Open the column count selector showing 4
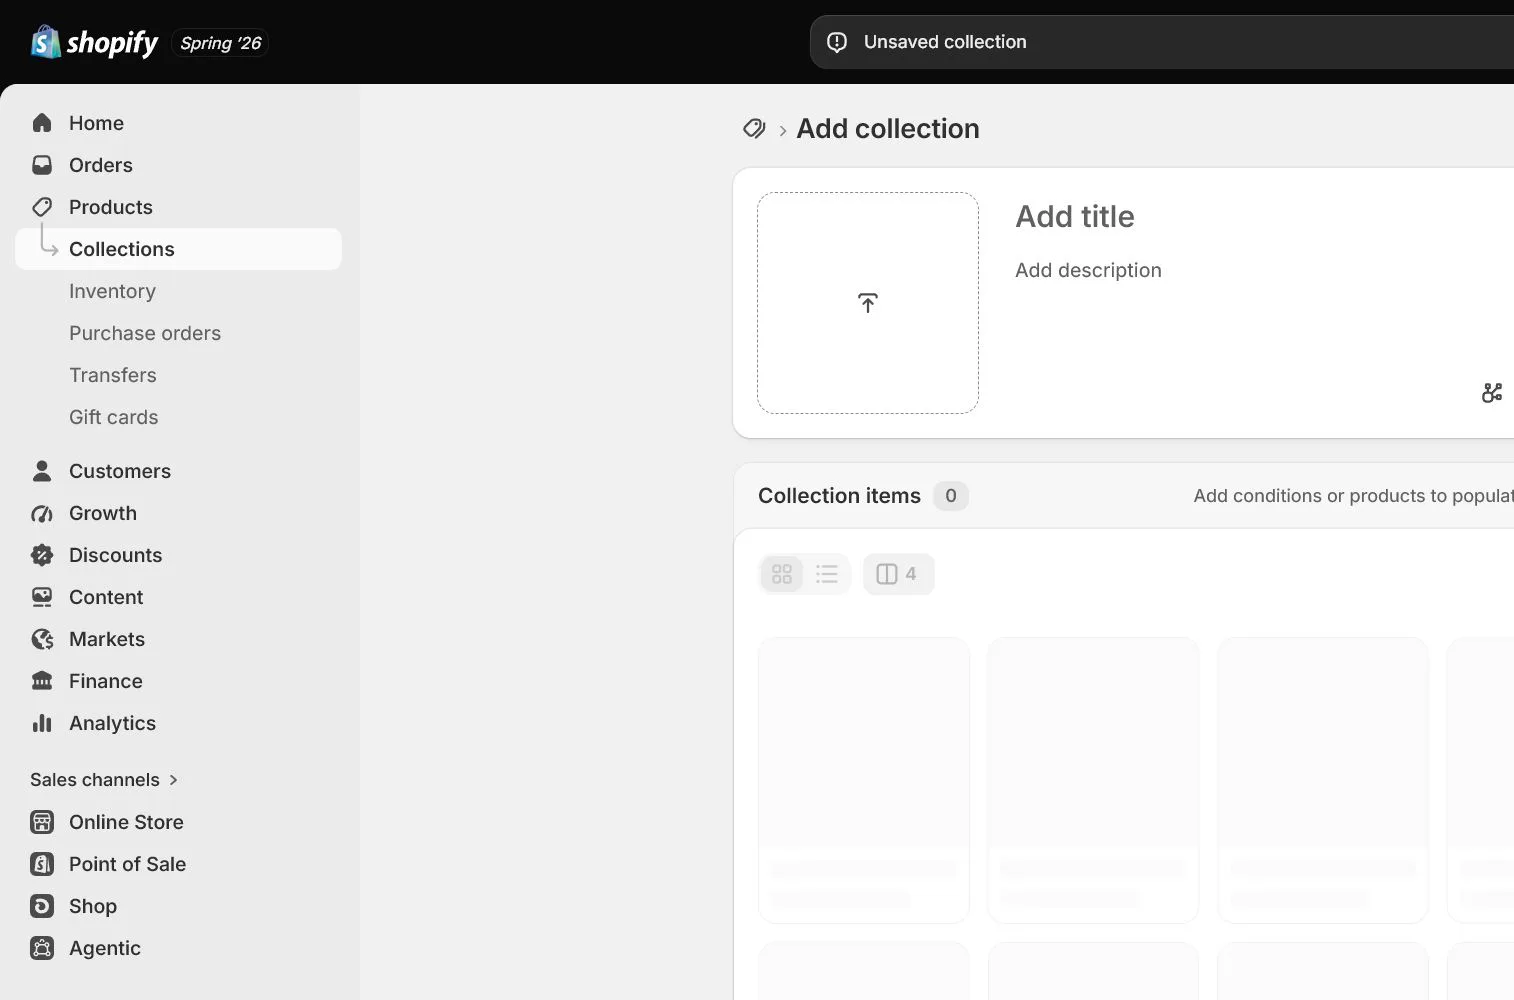This screenshot has height=1000, width=1514. coord(898,574)
